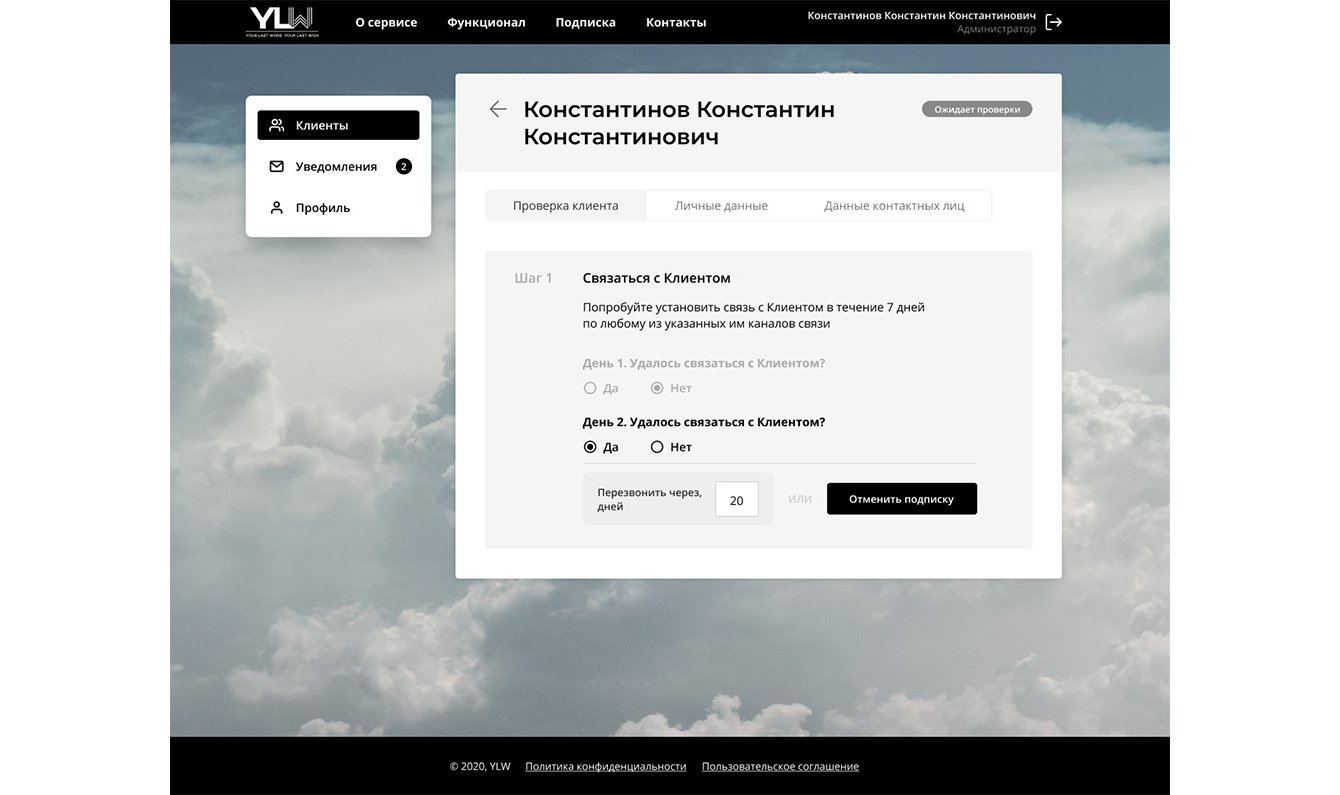Click the Связаться с Клиентом heading
The width and height of the screenshot is (1340, 795).
point(657,278)
